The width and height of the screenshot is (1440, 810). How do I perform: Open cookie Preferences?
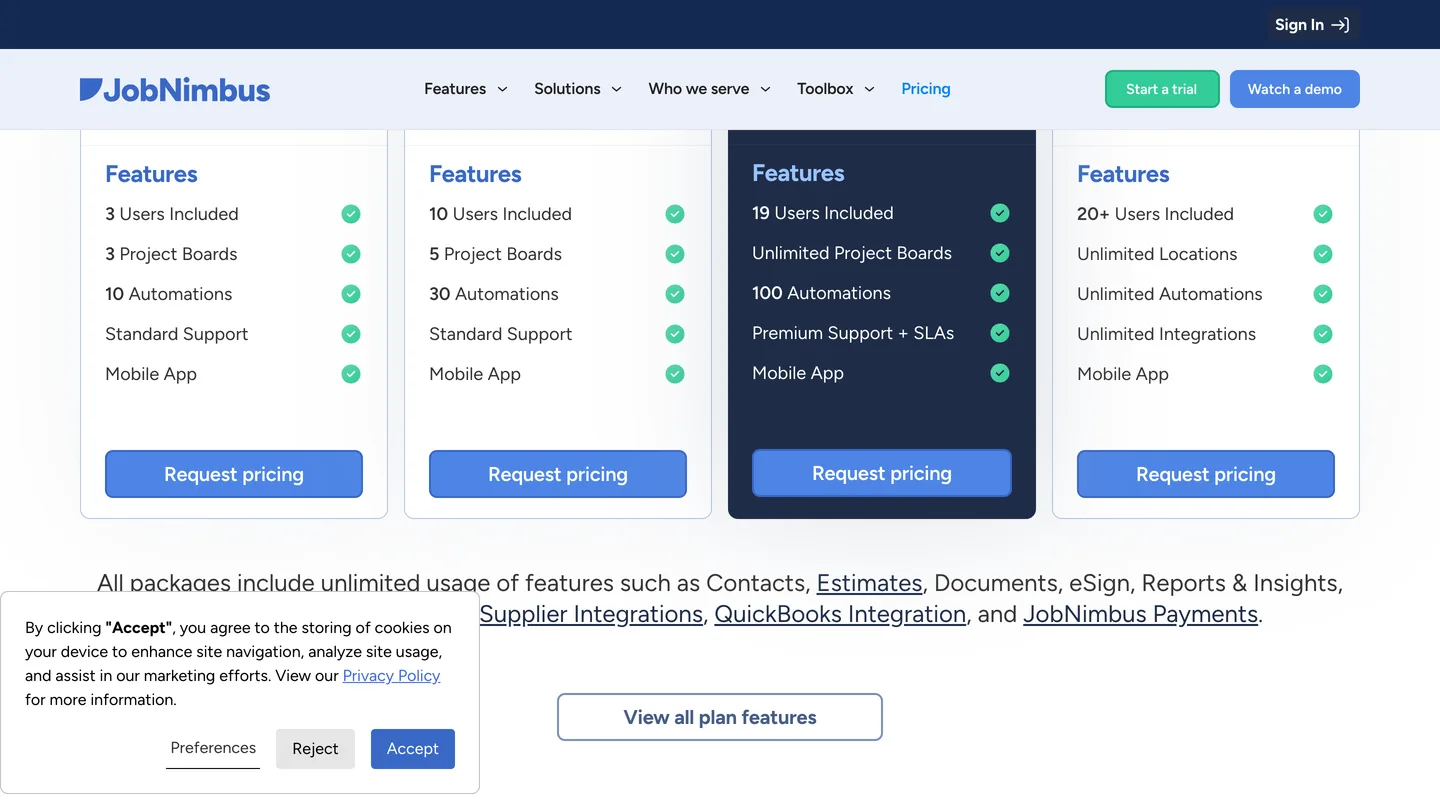tap(213, 748)
